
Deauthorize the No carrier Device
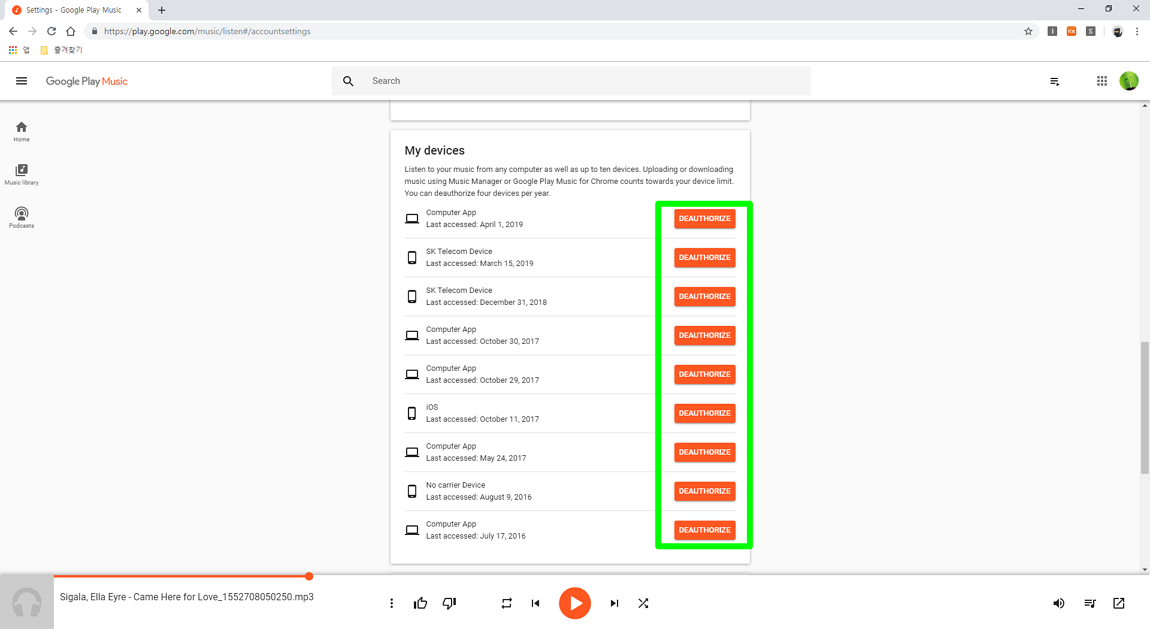coord(704,490)
